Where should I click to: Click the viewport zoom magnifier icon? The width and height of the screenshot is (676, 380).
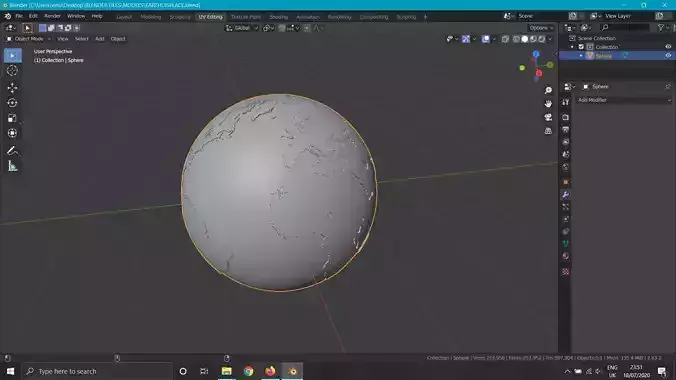coord(548,90)
